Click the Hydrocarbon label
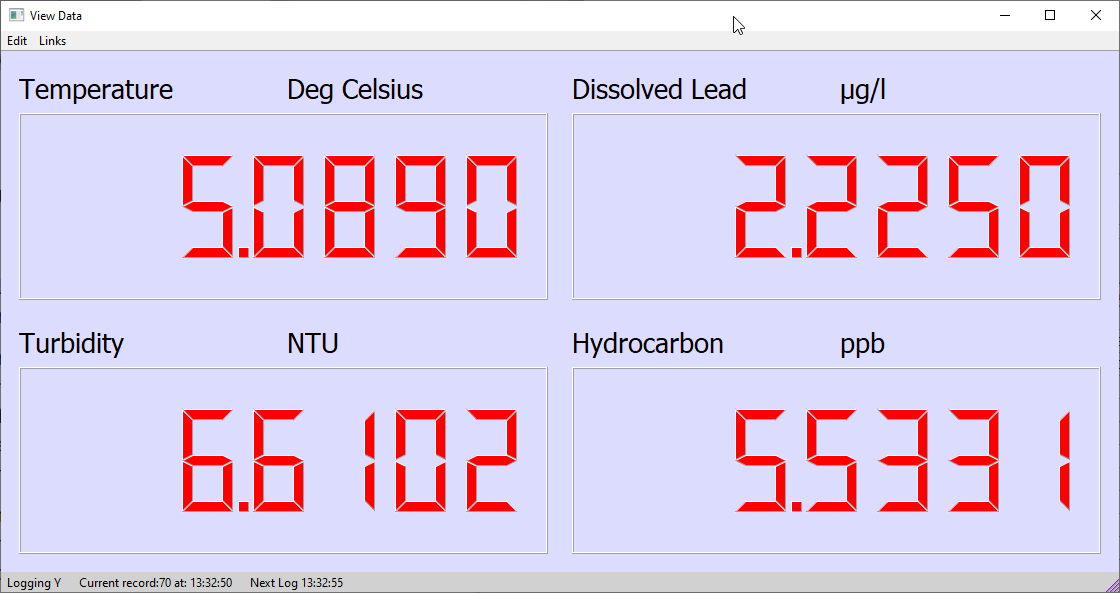The image size is (1120, 593). 647,344
